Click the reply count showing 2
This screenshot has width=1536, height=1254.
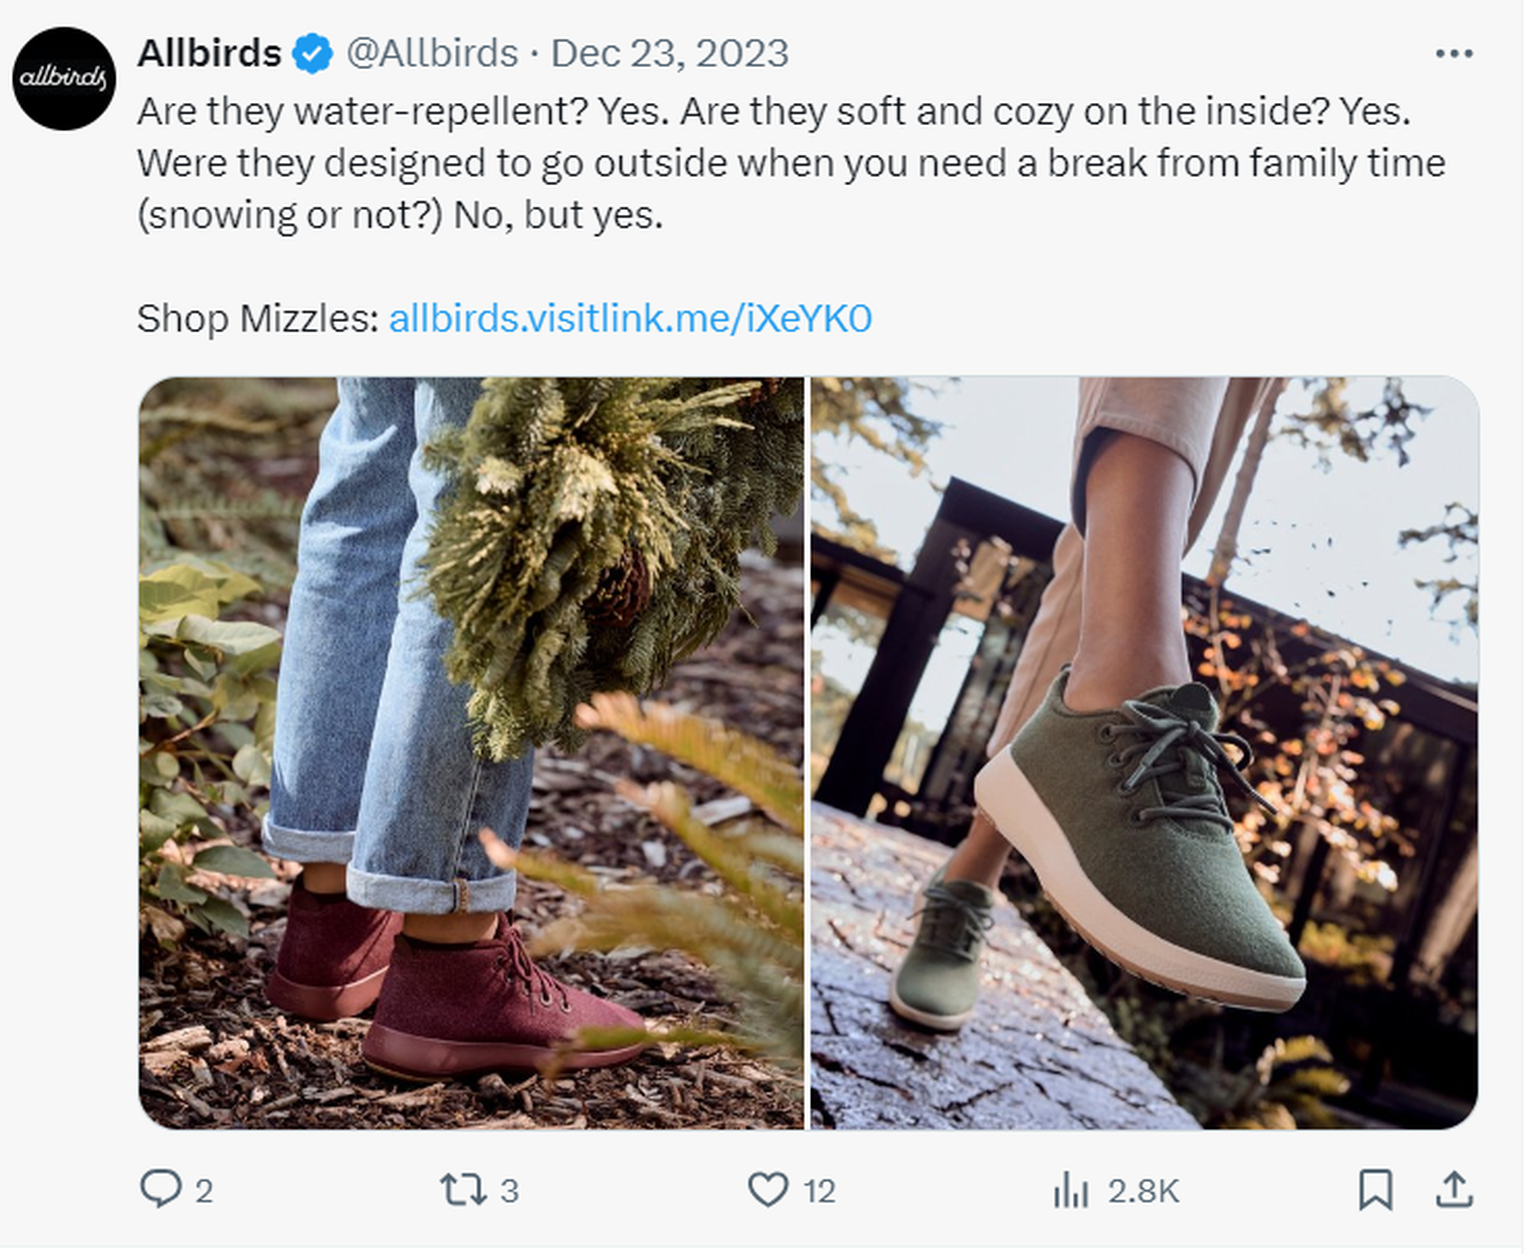pyautogui.click(x=203, y=1190)
